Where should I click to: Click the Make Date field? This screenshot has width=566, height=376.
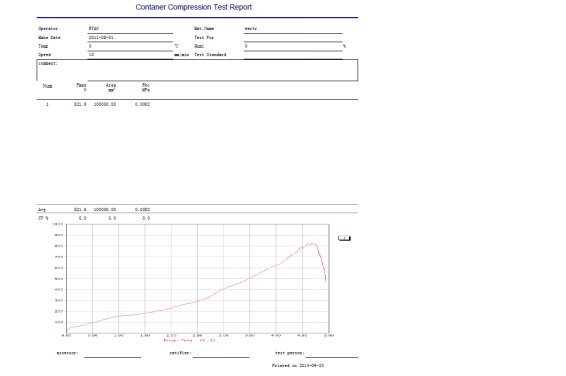click(x=130, y=38)
